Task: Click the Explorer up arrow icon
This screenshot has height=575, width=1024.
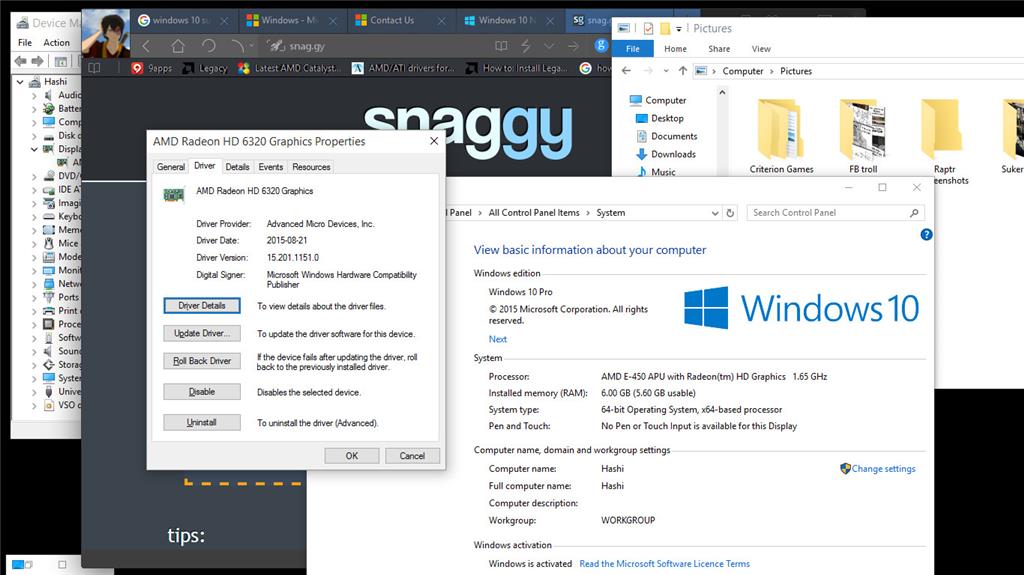Action: [x=682, y=71]
